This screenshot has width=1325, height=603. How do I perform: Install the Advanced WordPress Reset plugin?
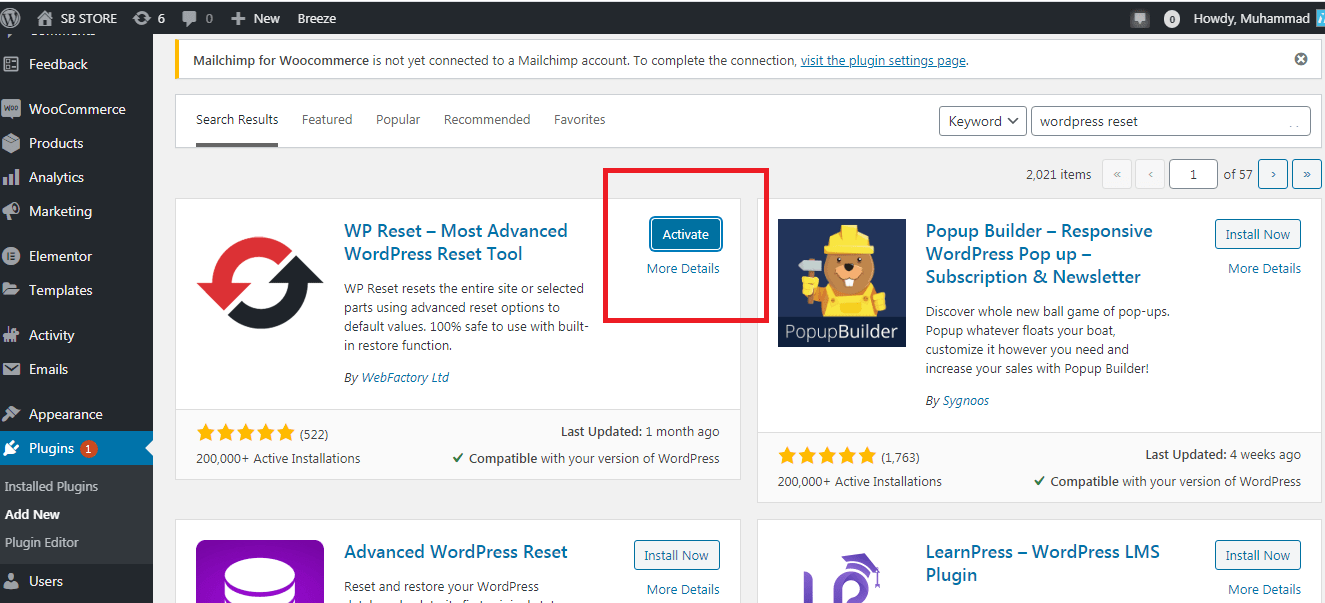pyautogui.click(x=677, y=555)
